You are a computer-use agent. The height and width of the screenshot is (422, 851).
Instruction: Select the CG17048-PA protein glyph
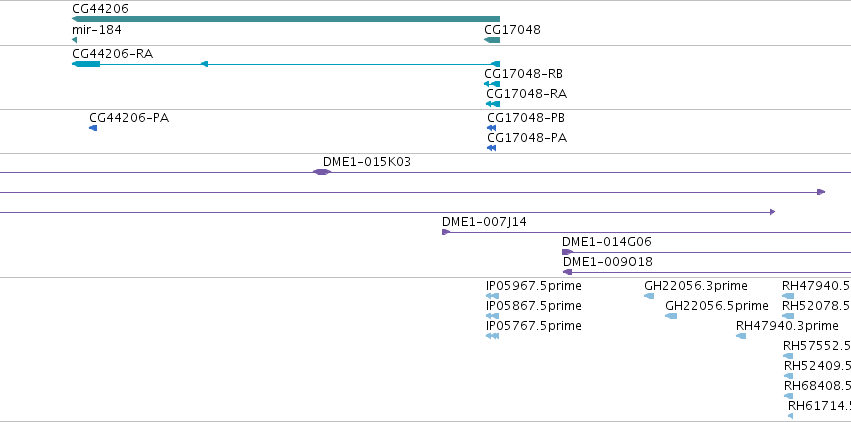click(492, 148)
